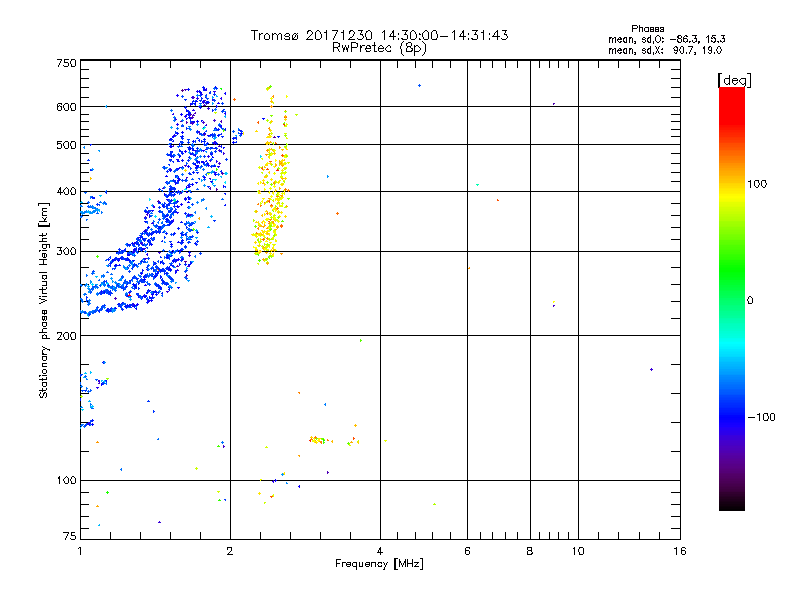The width and height of the screenshot is (800, 600).
Task: Click the x-axis tick label '1'
Action: (x=80, y=551)
